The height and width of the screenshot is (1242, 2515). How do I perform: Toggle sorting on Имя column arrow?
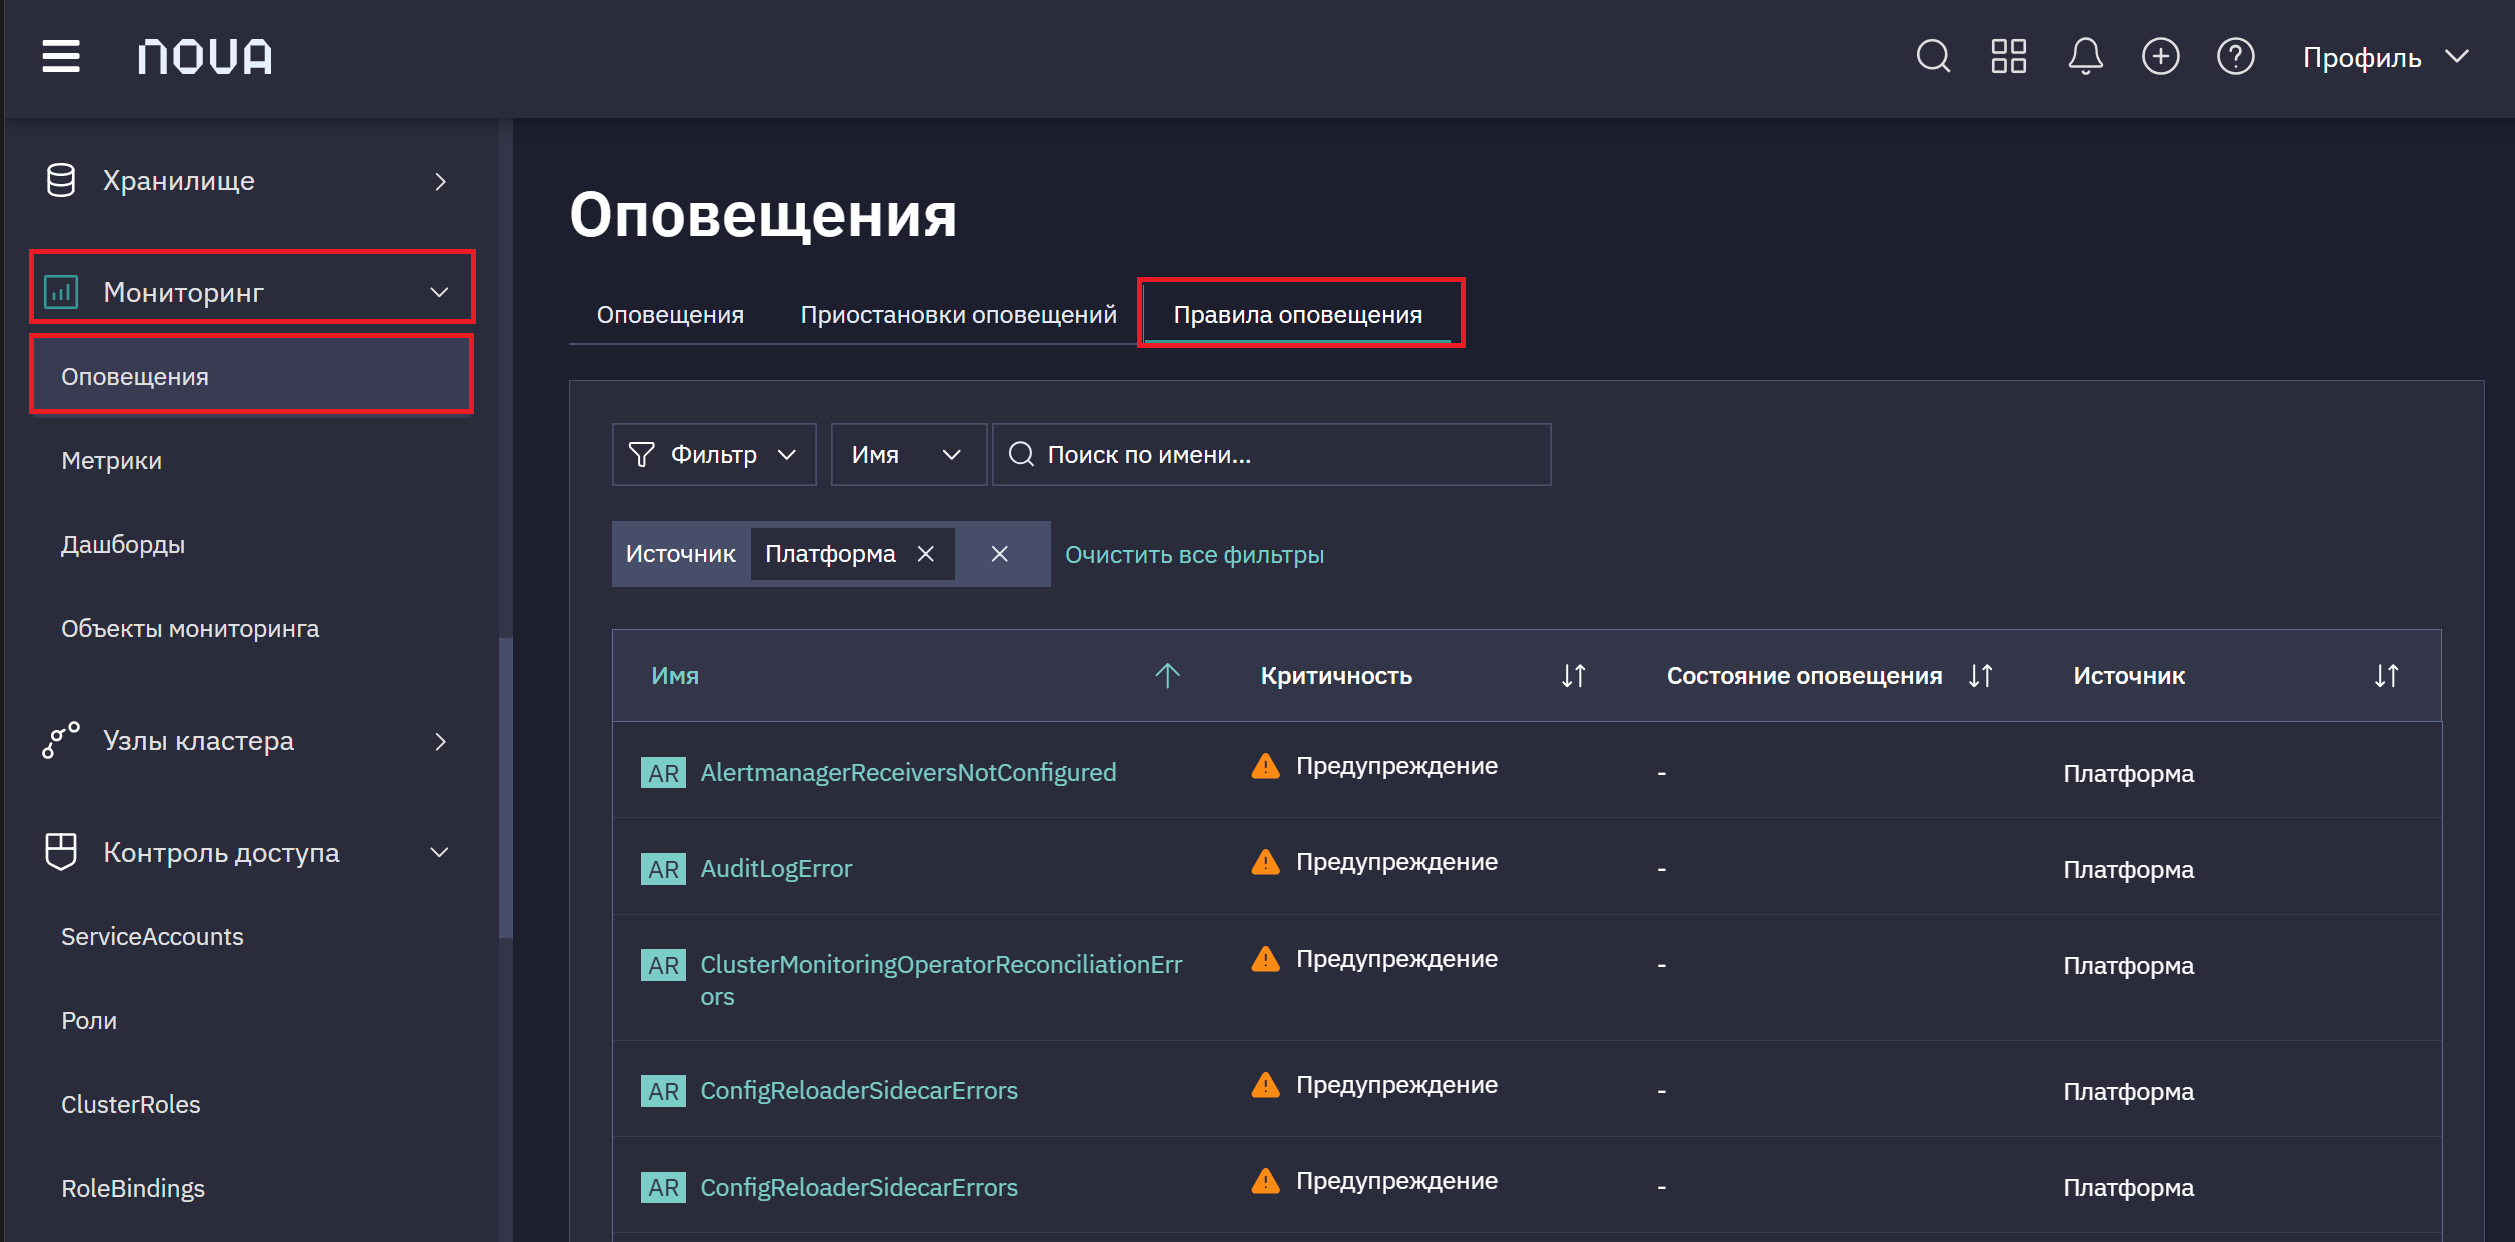click(1167, 676)
